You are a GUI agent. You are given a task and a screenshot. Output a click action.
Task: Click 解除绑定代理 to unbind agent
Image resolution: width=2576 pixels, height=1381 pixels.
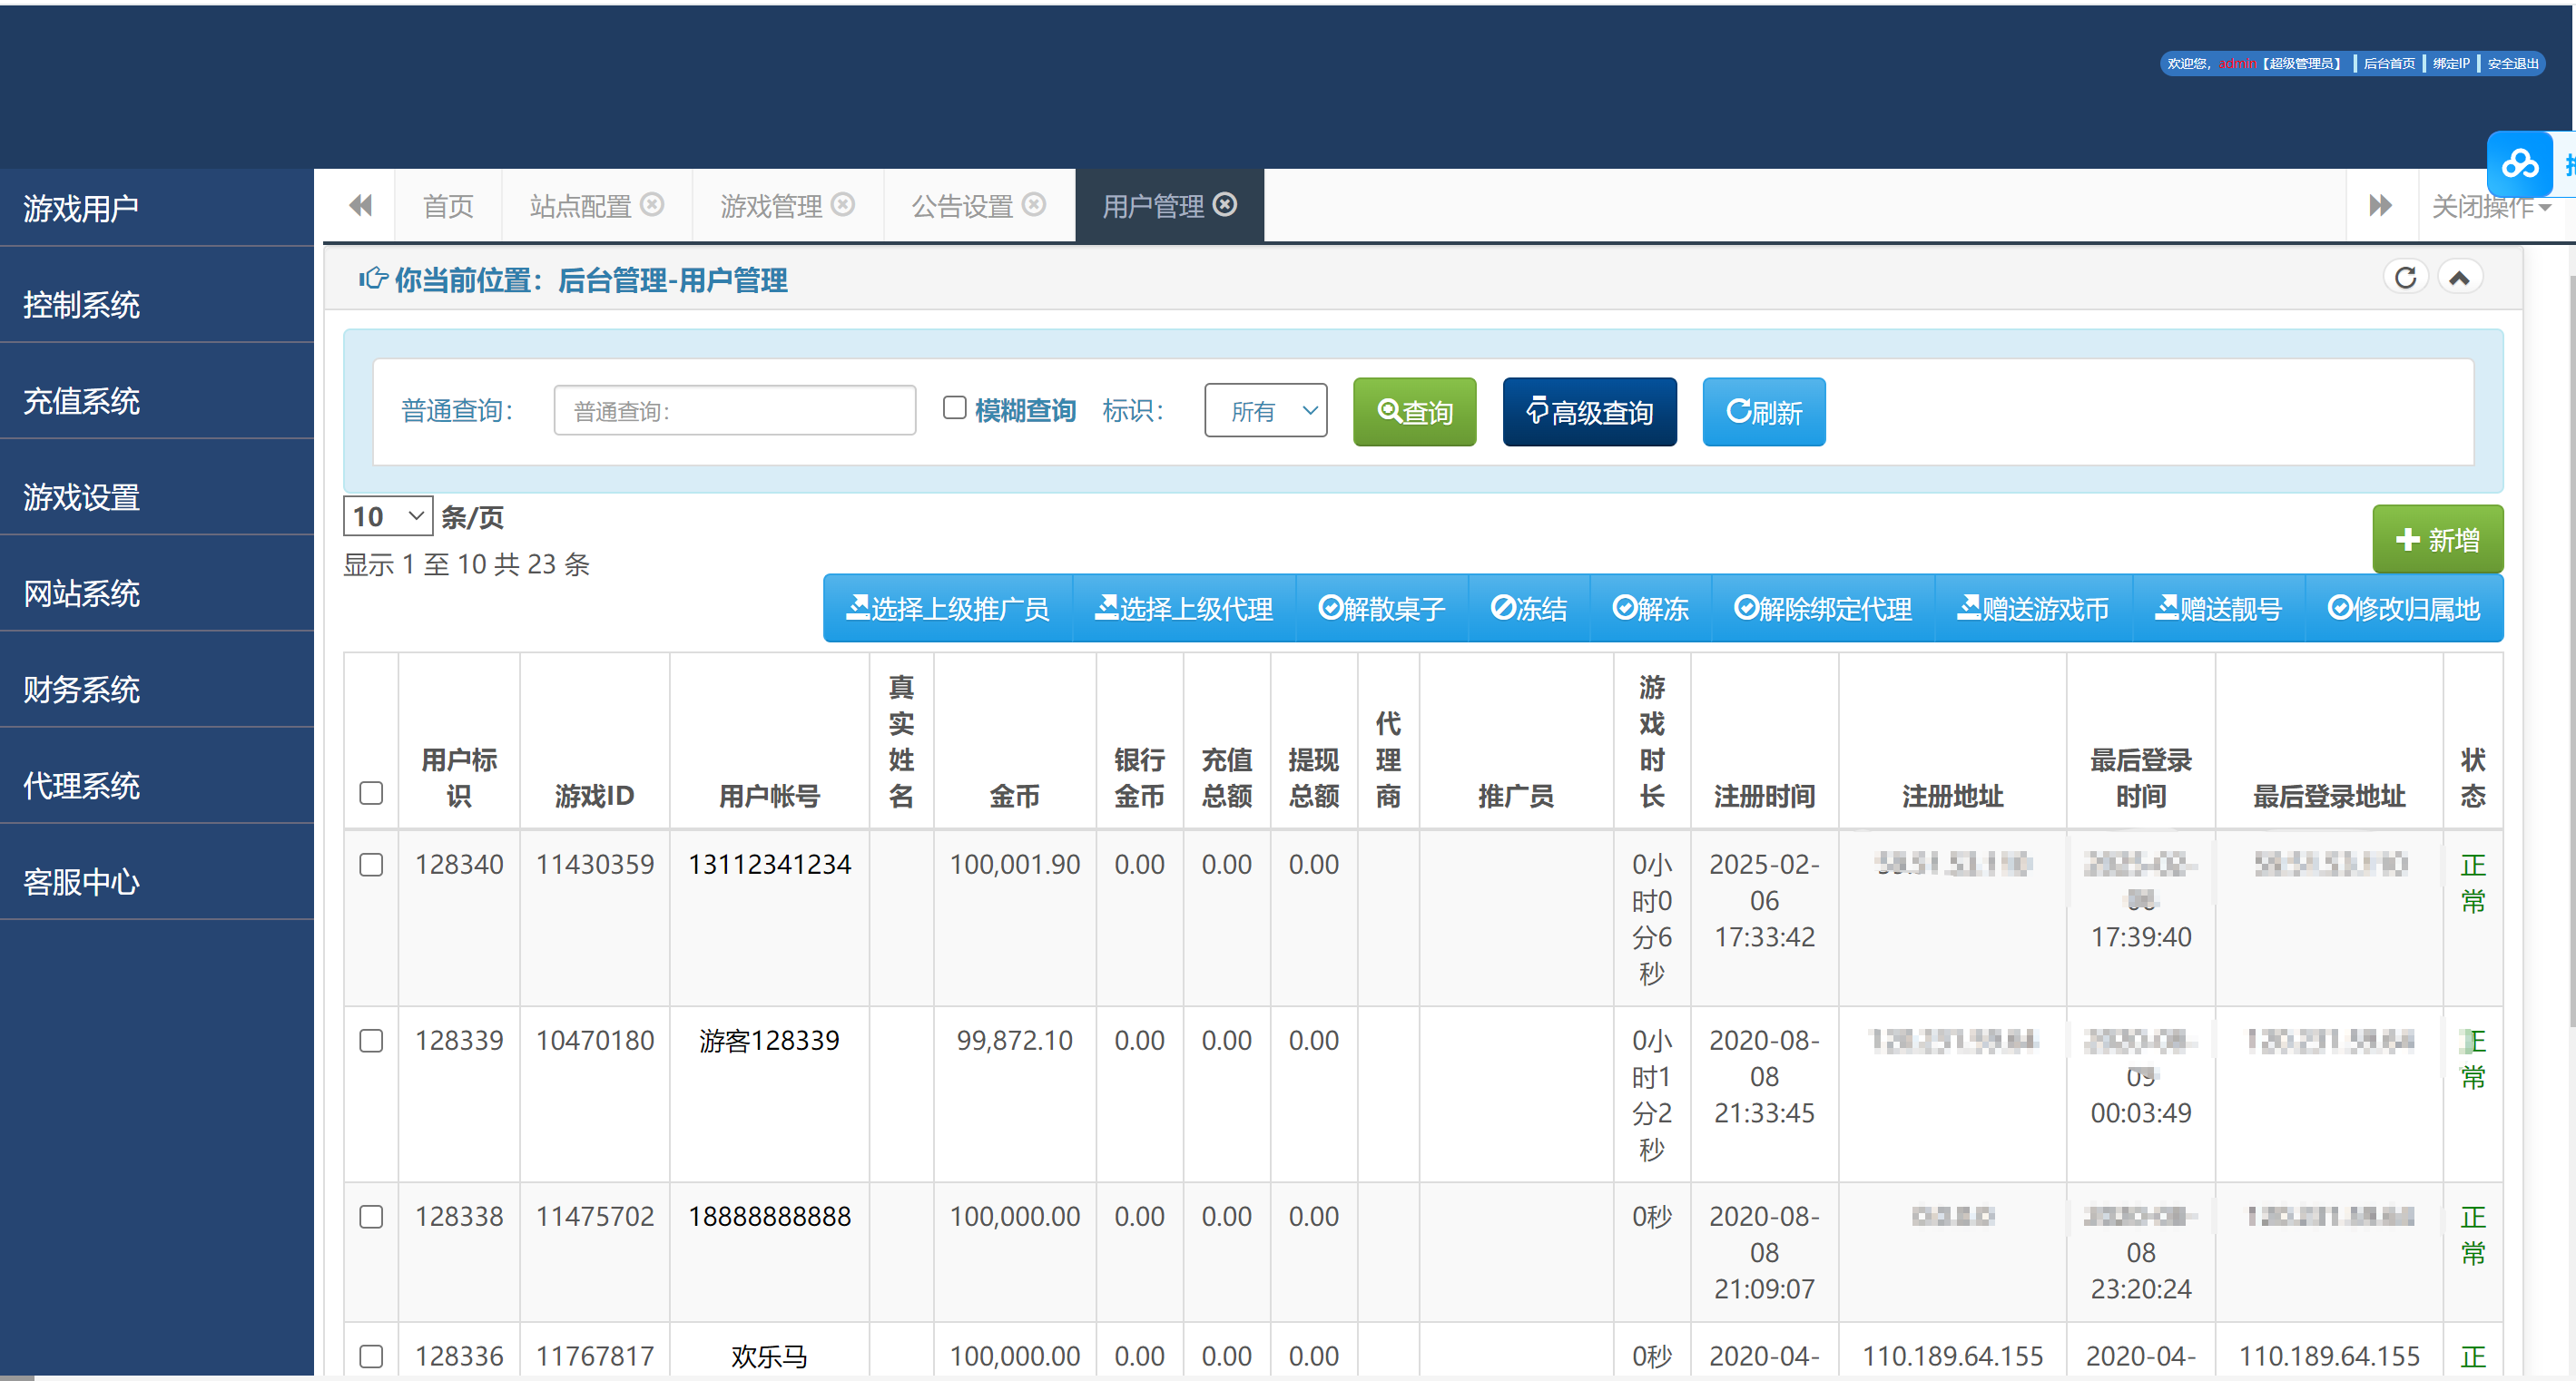pos(1822,608)
